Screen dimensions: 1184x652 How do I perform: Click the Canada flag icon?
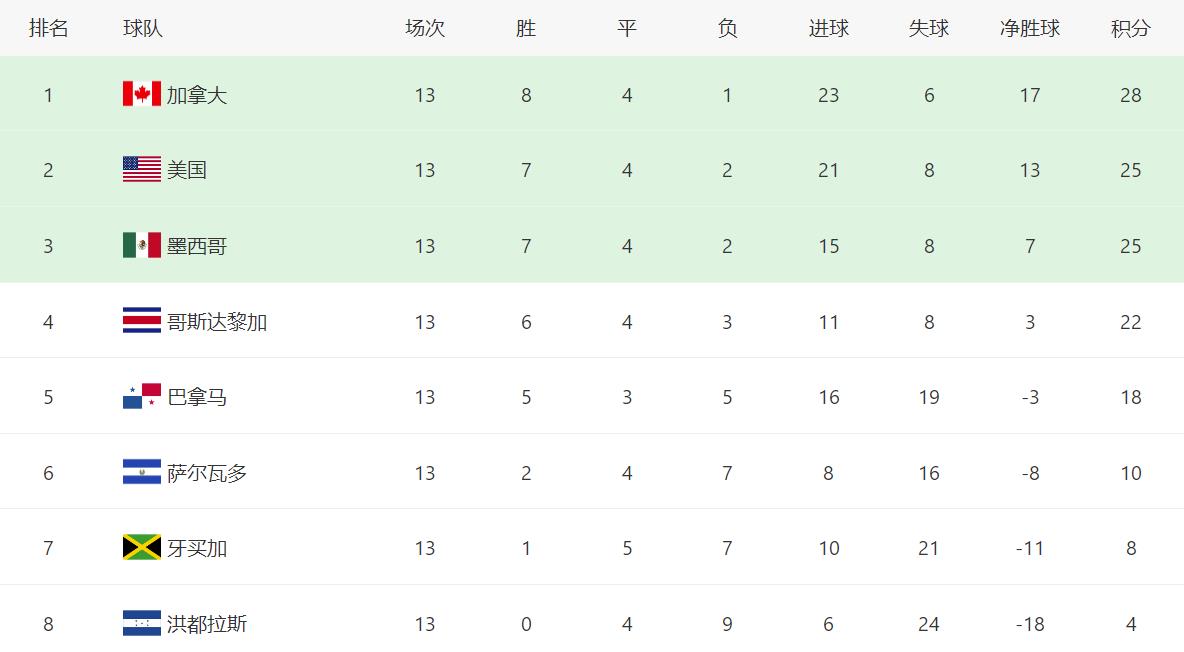(142, 94)
